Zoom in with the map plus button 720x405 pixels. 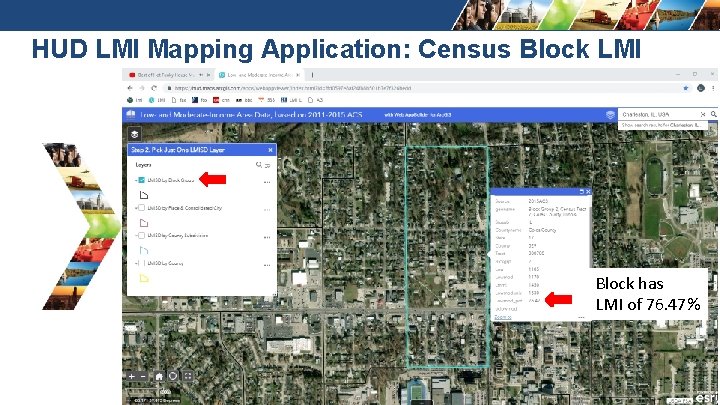(x=132, y=376)
